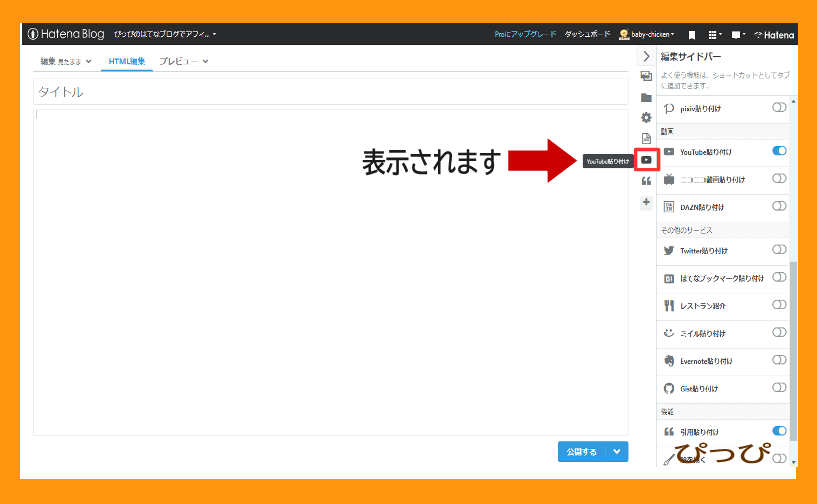Click the YouTube貼り付け label text
The image size is (817, 504).
click(705, 152)
